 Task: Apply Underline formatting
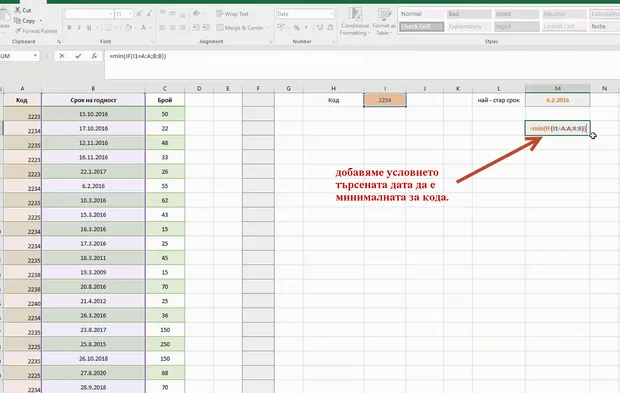[x=89, y=28]
